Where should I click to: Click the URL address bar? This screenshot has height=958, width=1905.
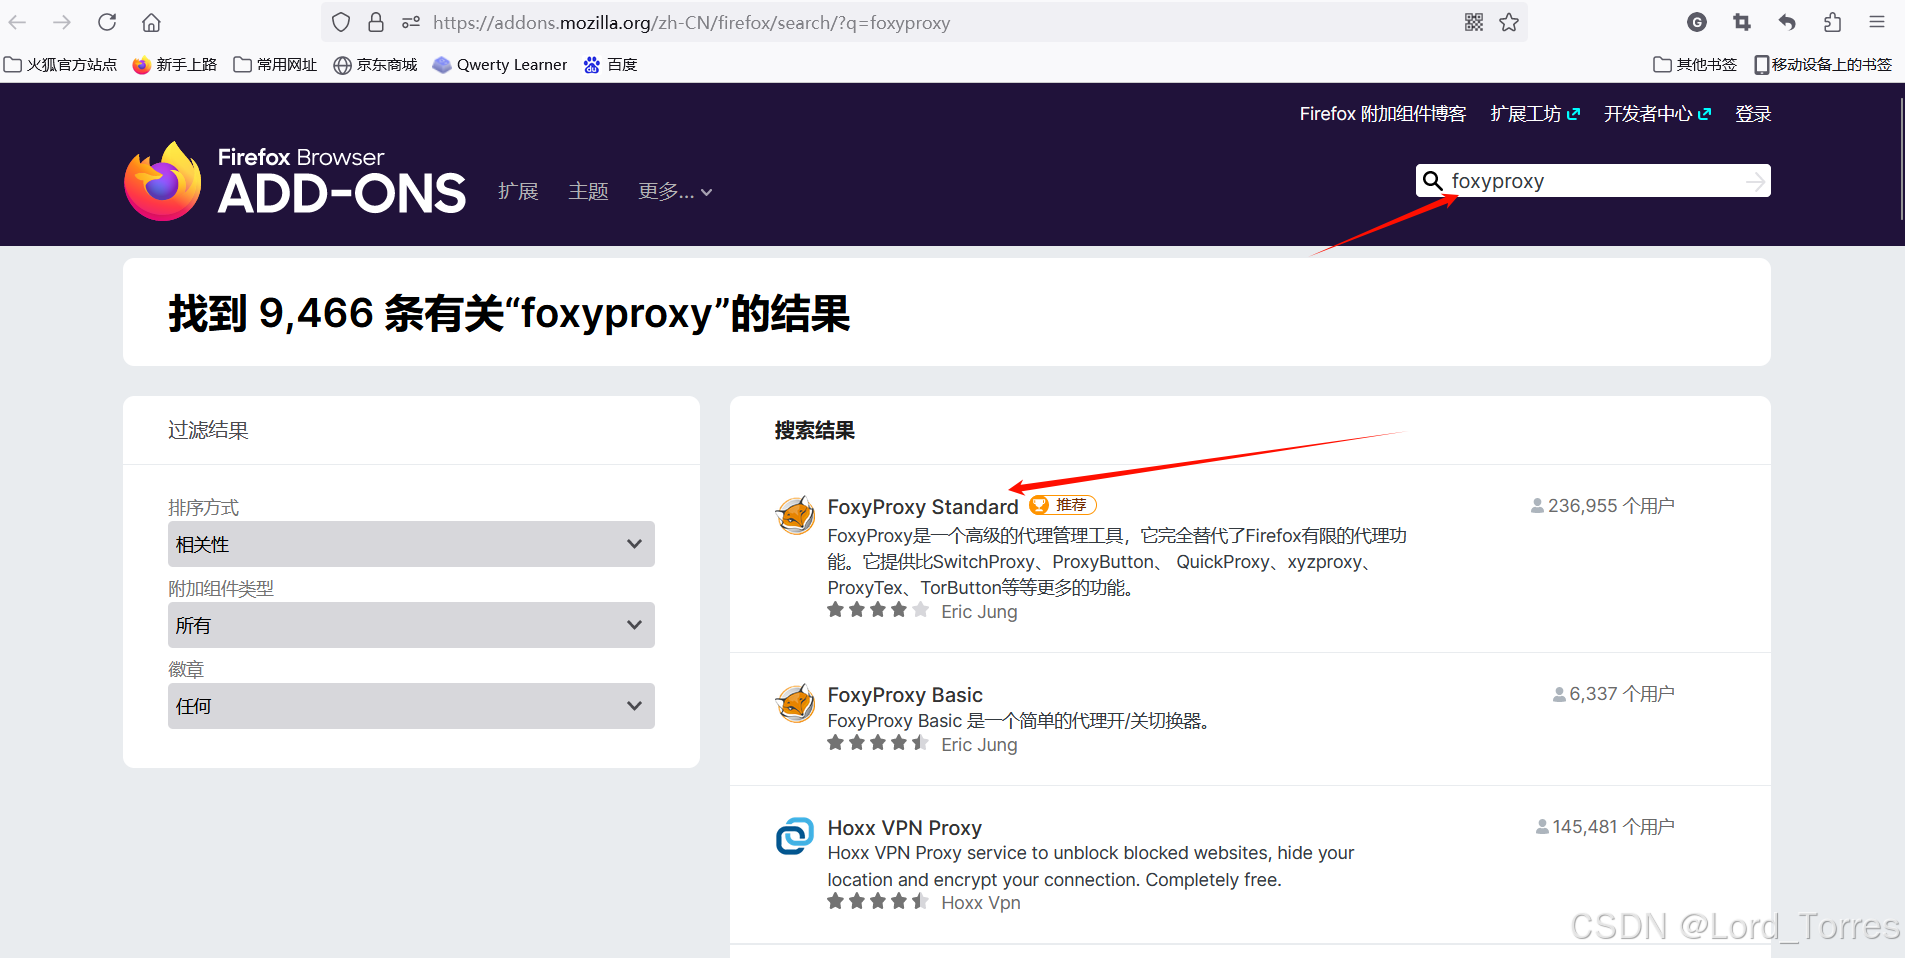point(925,22)
